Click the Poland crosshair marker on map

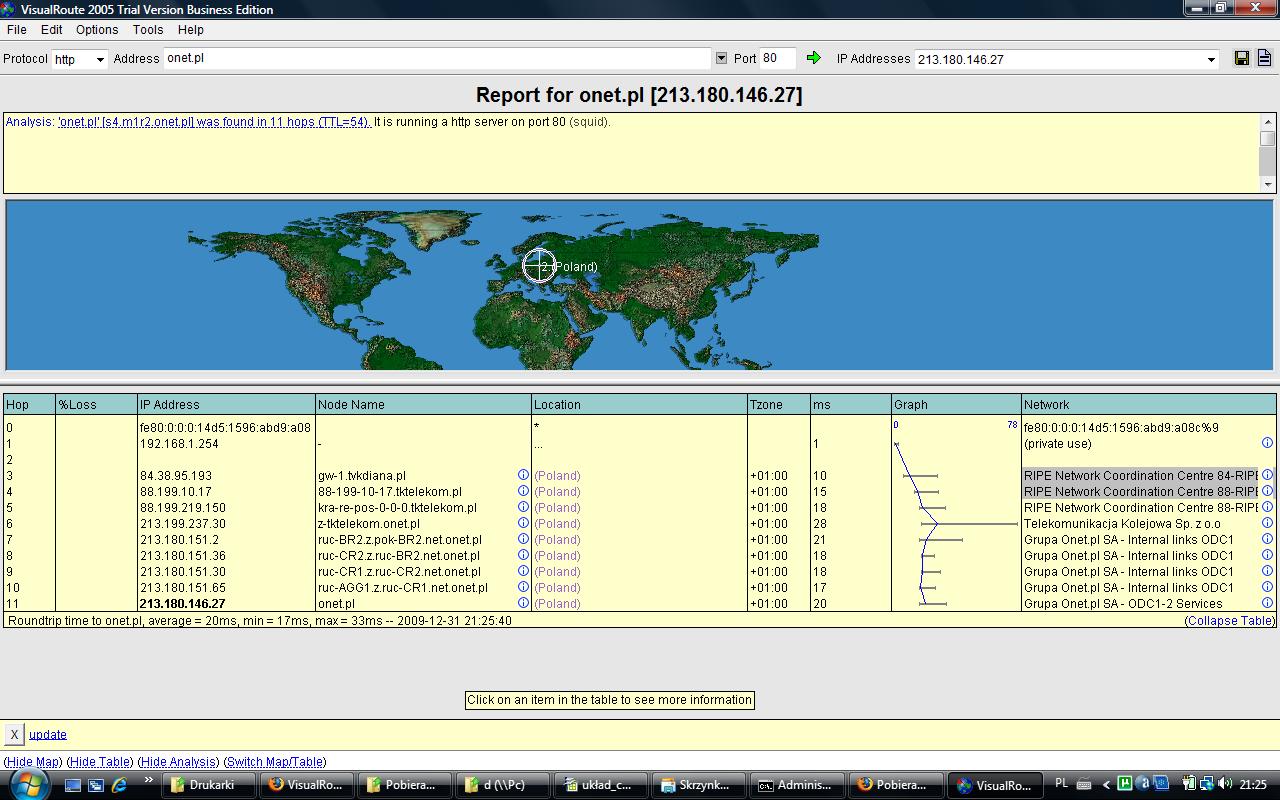[x=539, y=266]
